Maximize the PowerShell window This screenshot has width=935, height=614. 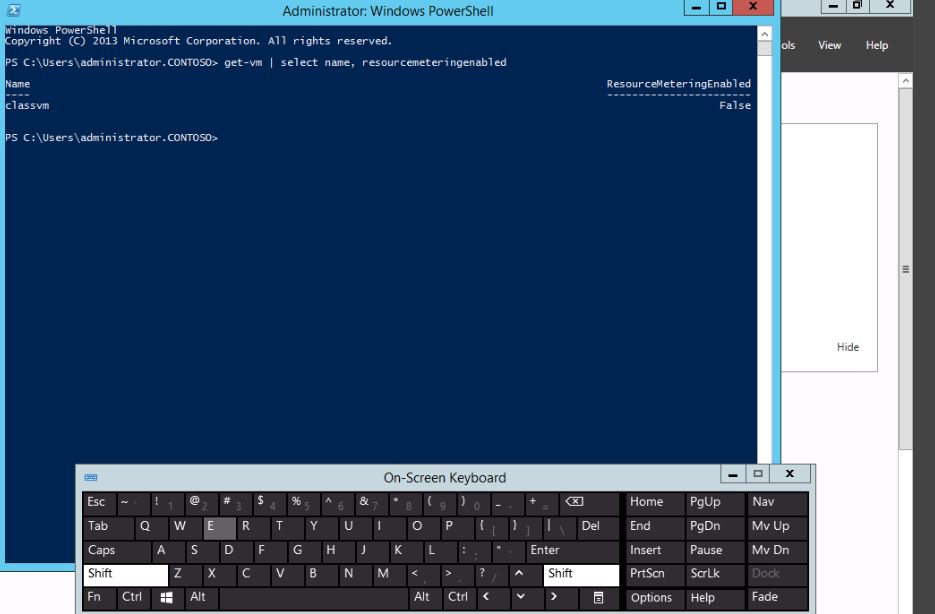(x=721, y=7)
